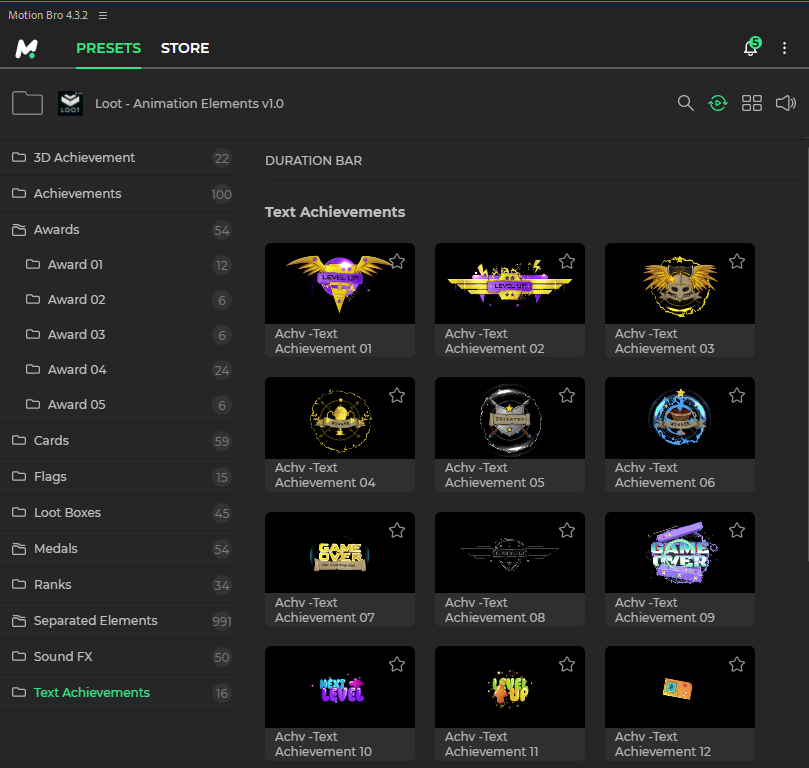Select the Award 02 subfolder

pyautogui.click(x=118, y=300)
